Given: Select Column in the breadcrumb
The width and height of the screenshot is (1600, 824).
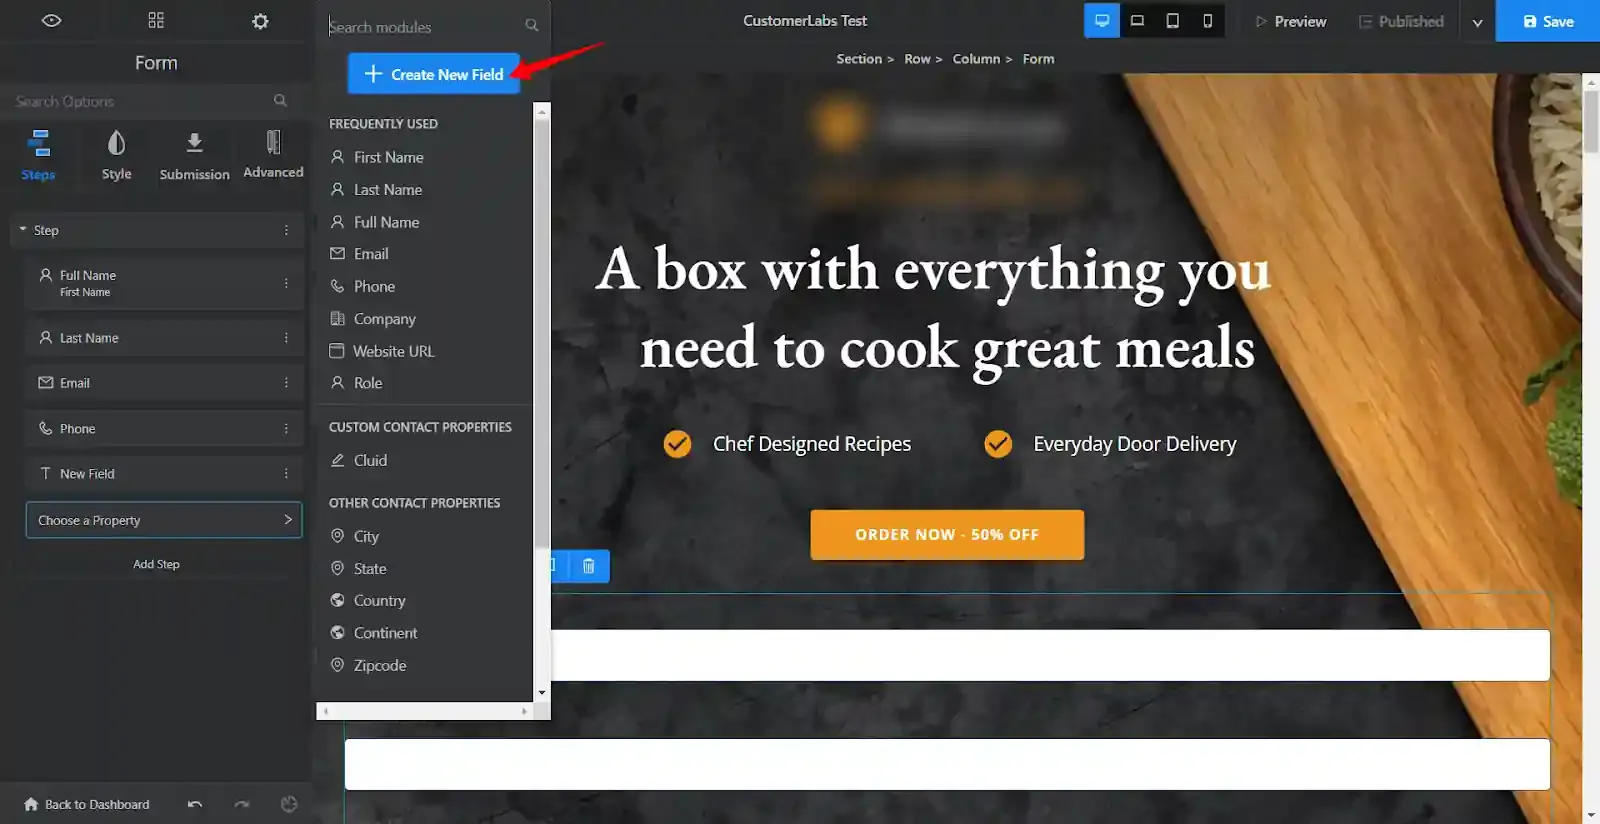Looking at the screenshot, I should pos(976,59).
